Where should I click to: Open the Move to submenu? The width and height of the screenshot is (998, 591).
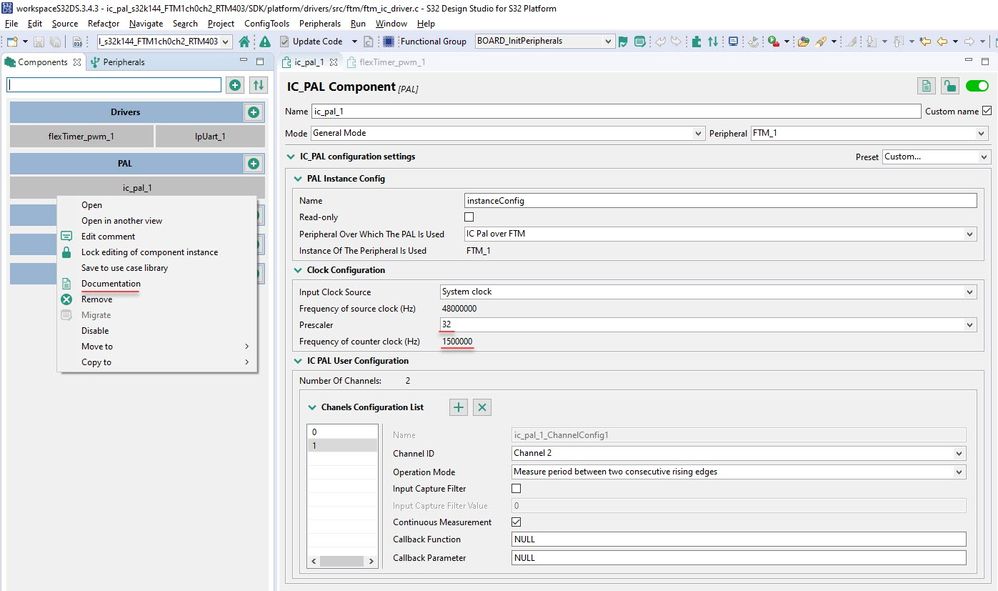(x=157, y=347)
